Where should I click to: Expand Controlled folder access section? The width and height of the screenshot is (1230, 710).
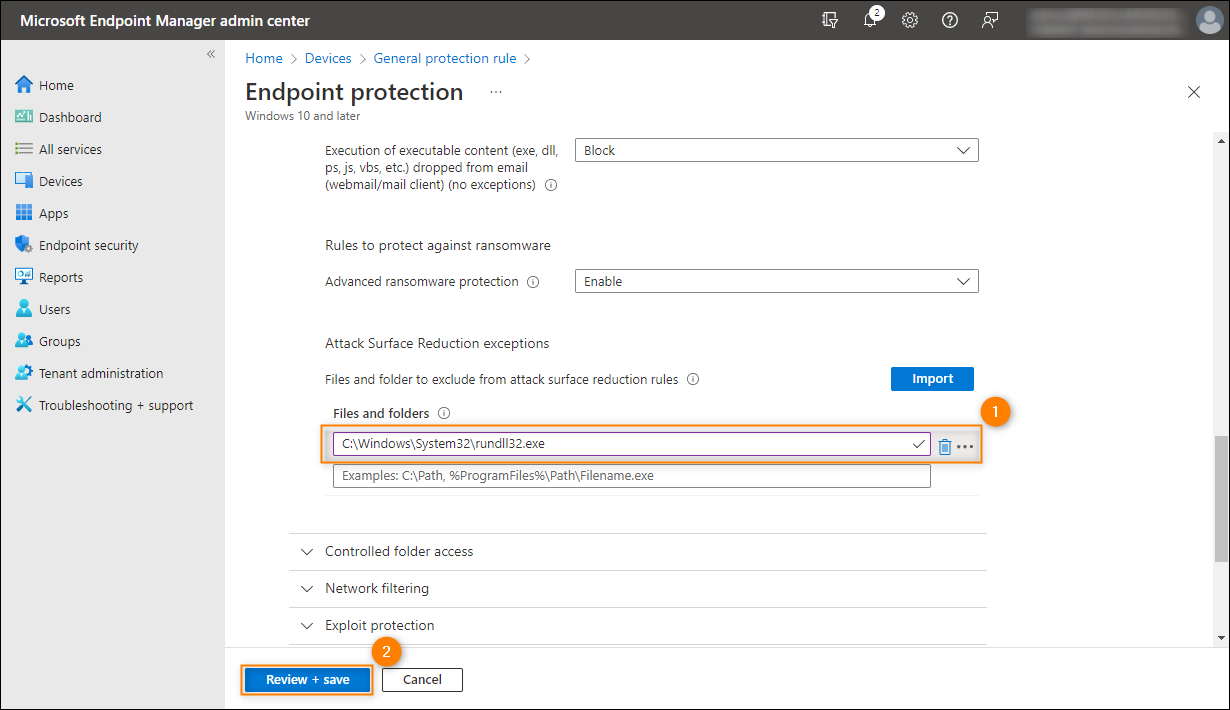638,552
